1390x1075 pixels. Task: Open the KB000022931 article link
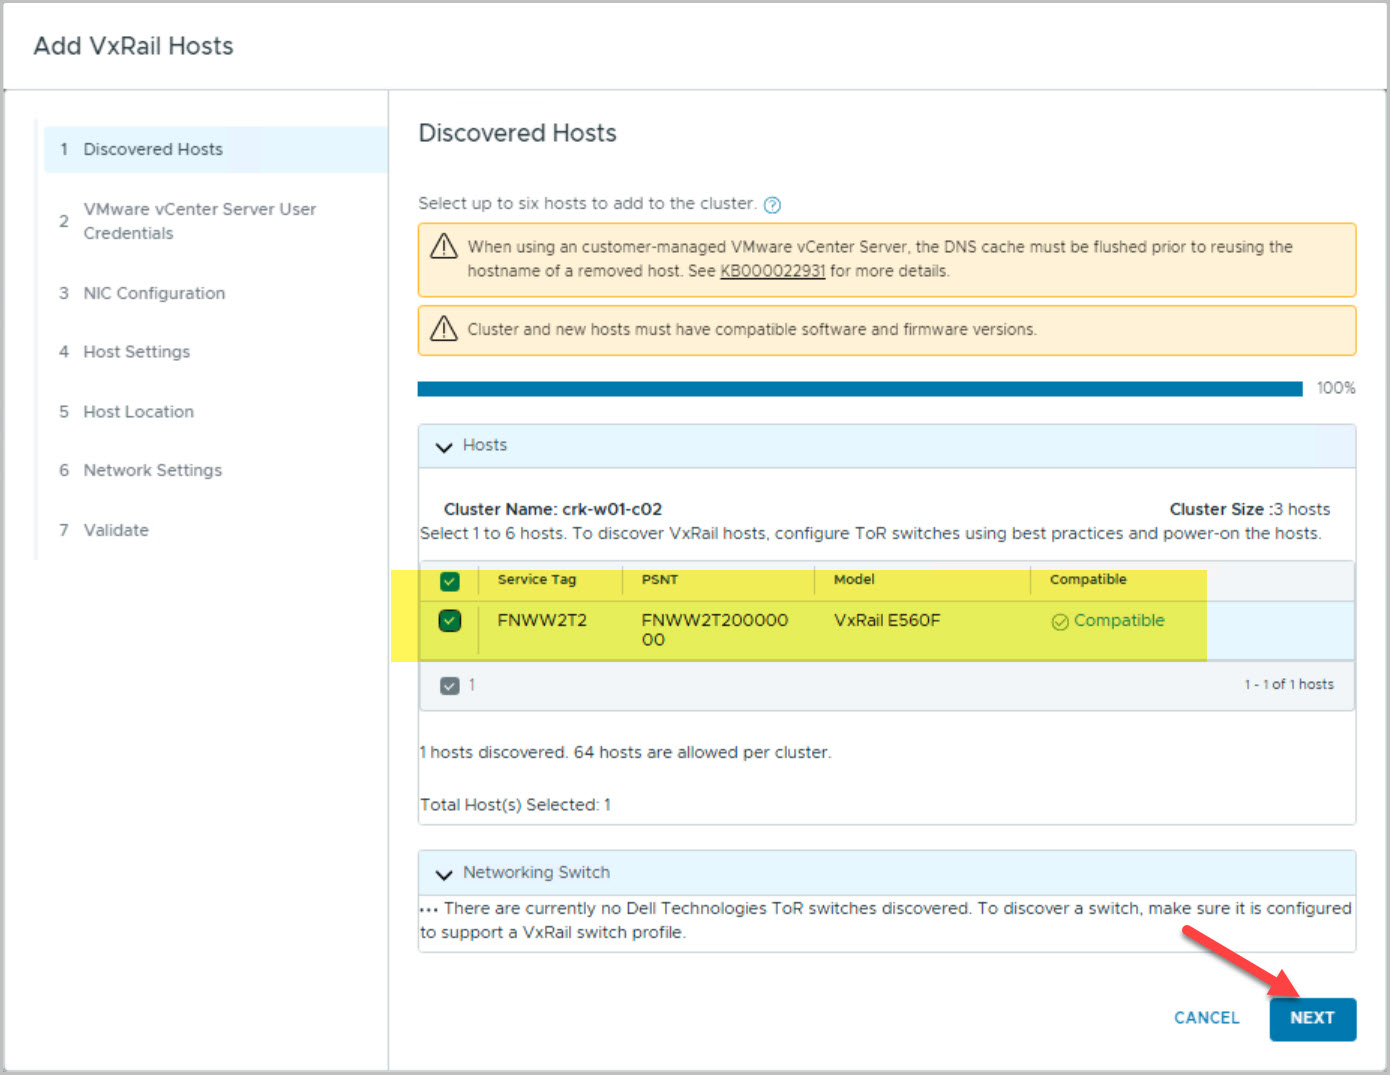772,271
